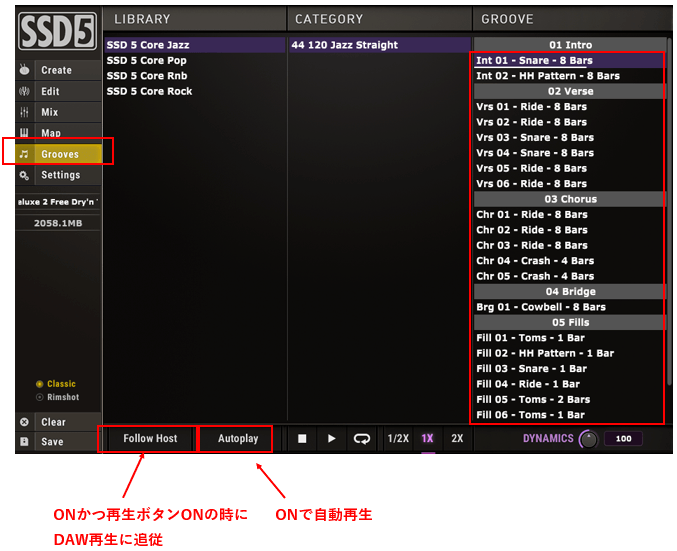Viewport: 677px width, 551px height.
Task: Click the drum icon next to Create
Action: pos(25,70)
